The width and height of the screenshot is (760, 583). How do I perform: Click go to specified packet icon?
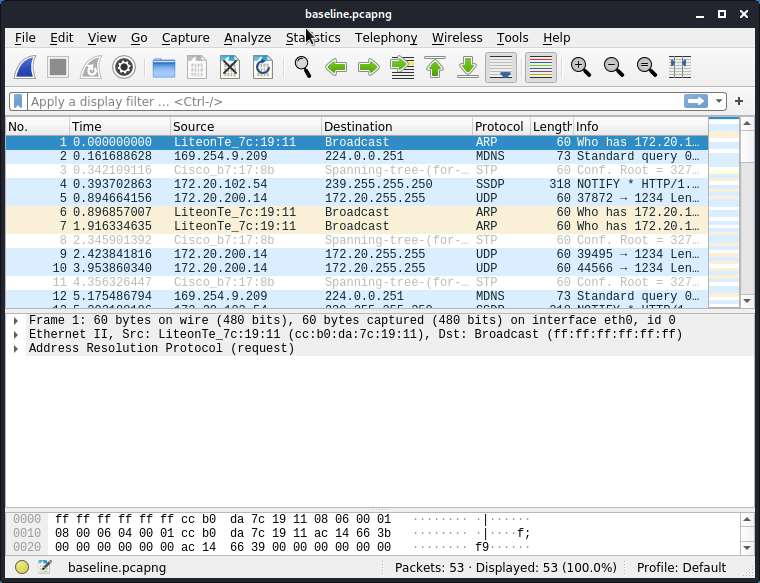click(402, 67)
